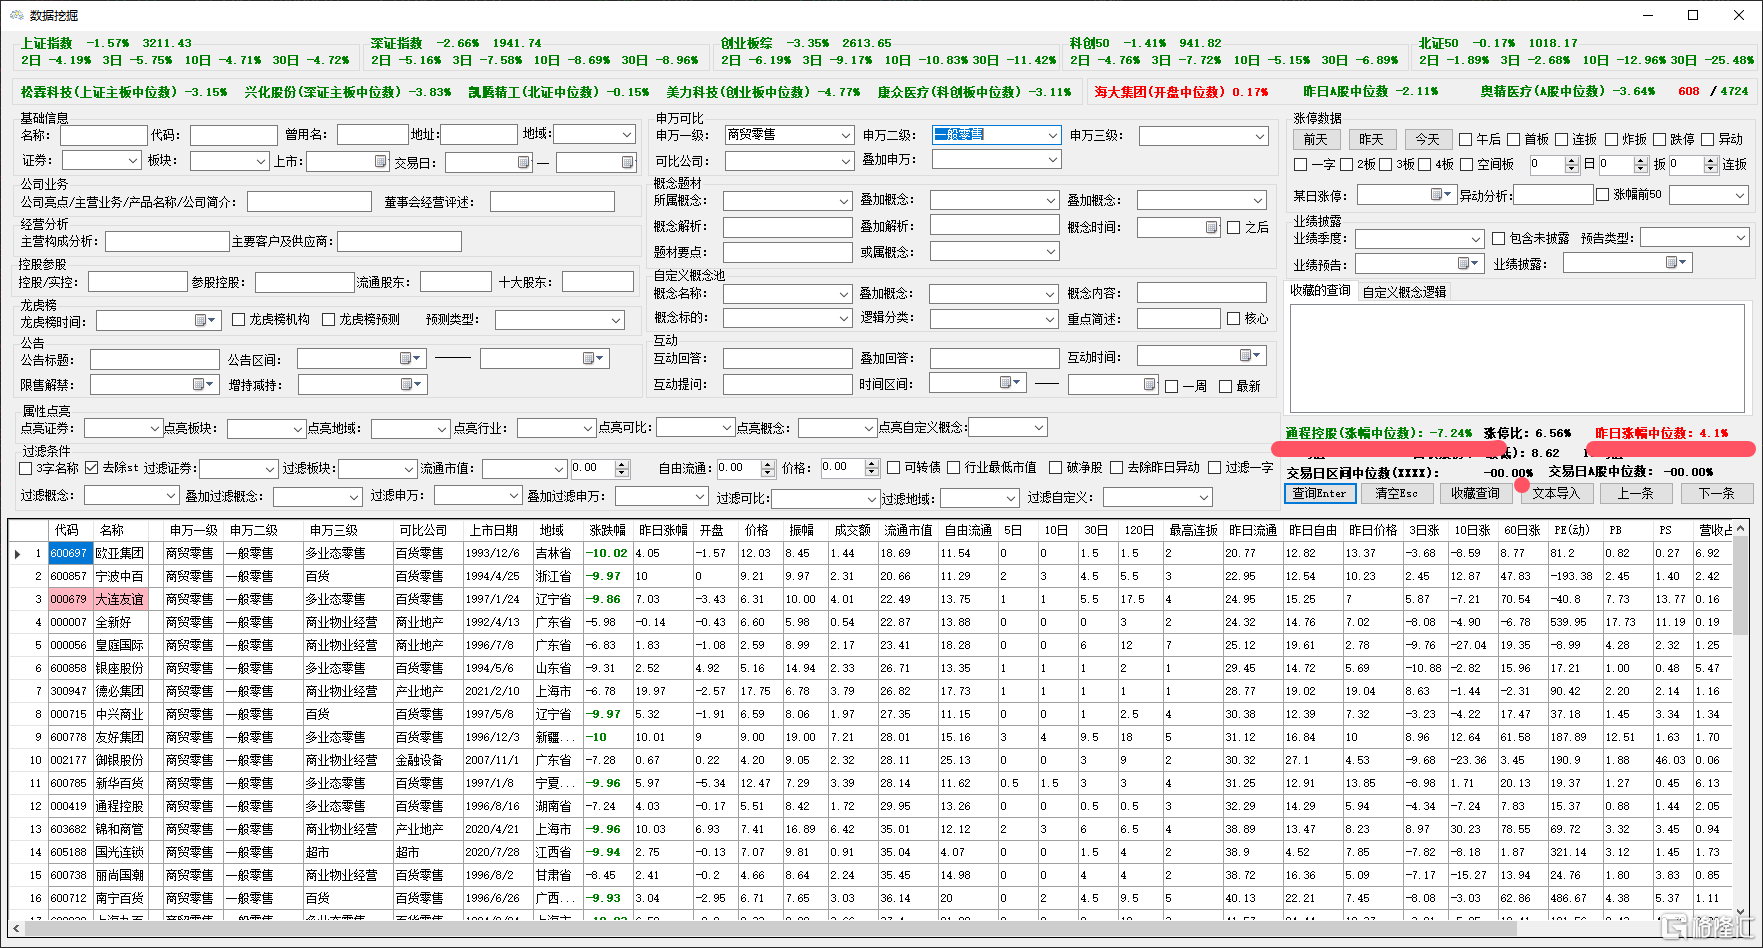Increase the 日 count spinner in 涨停数据
The height and width of the screenshot is (948, 1763).
point(1571,160)
